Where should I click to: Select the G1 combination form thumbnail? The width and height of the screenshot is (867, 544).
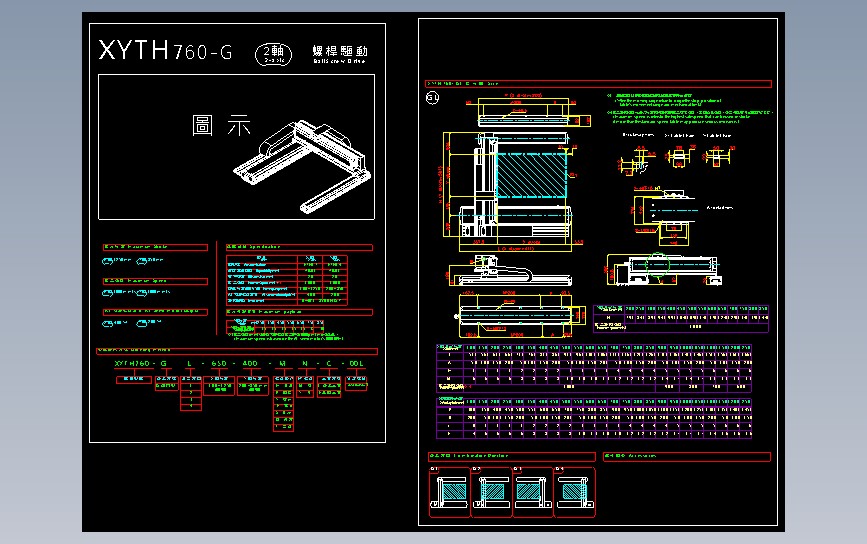point(450,493)
